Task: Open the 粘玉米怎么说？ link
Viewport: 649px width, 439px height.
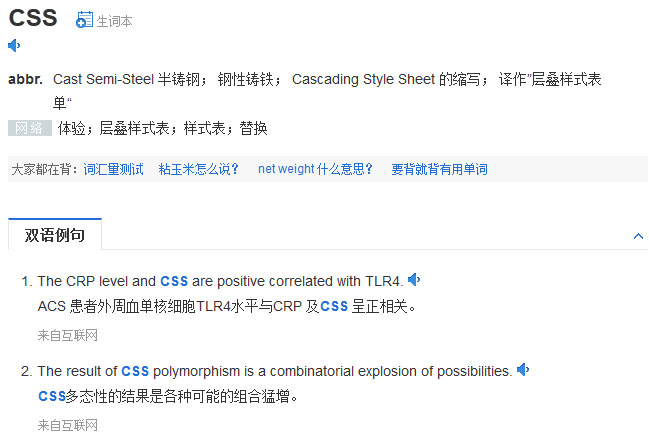Action: [199, 169]
